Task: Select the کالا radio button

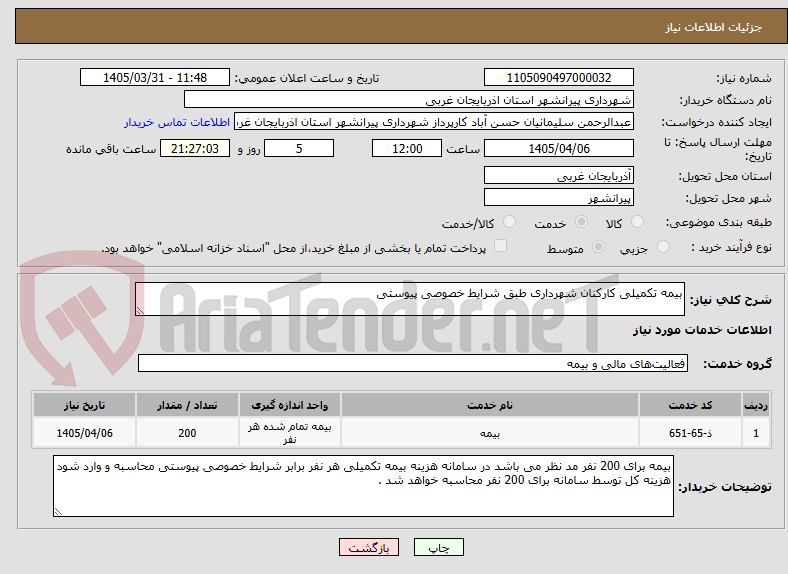Action: 637,222
